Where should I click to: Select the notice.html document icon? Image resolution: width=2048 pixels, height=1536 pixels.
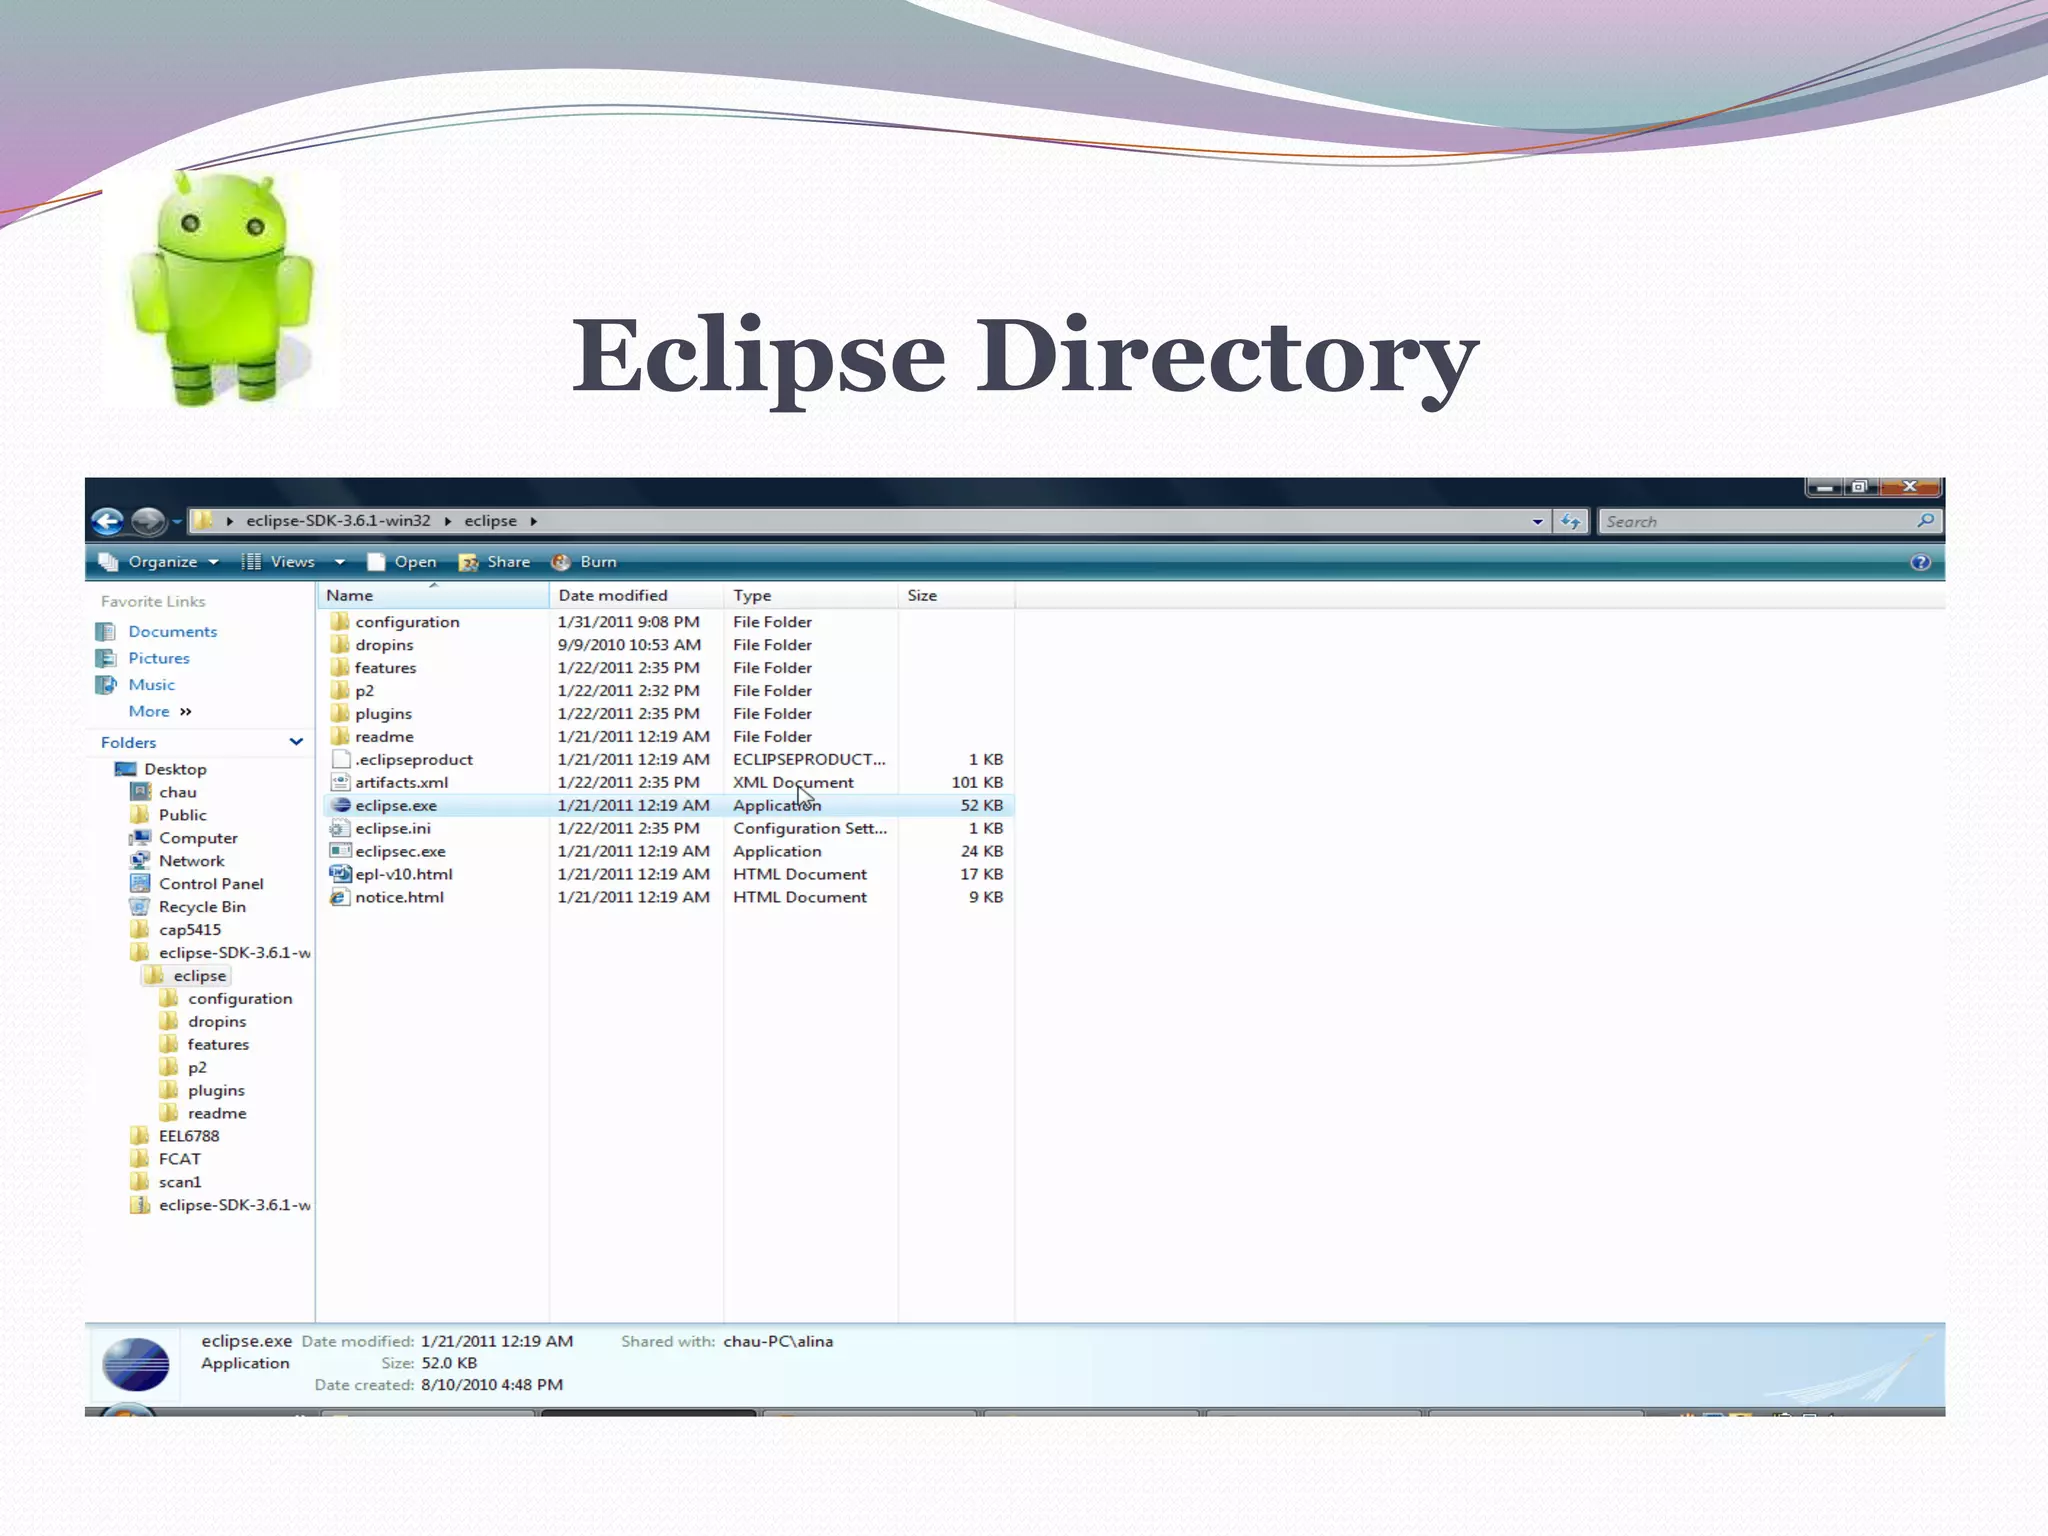(x=340, y=897)
